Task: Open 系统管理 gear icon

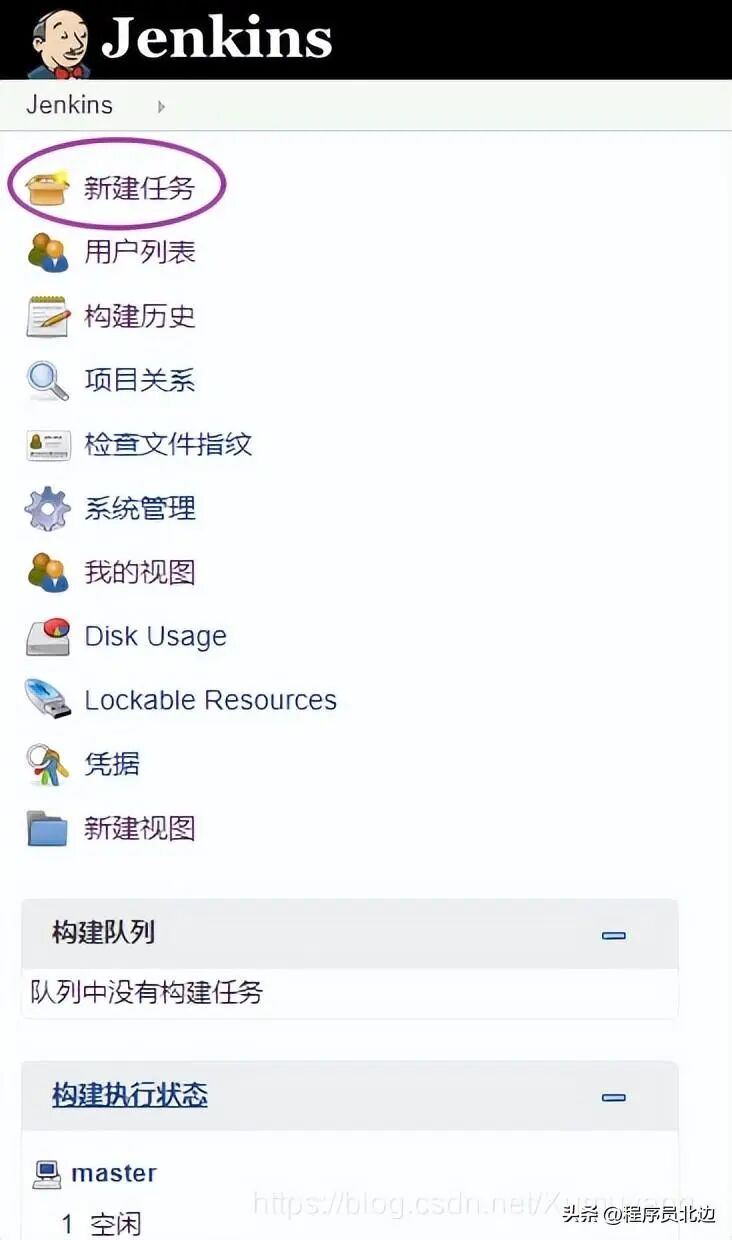Action: coord(47,509)
